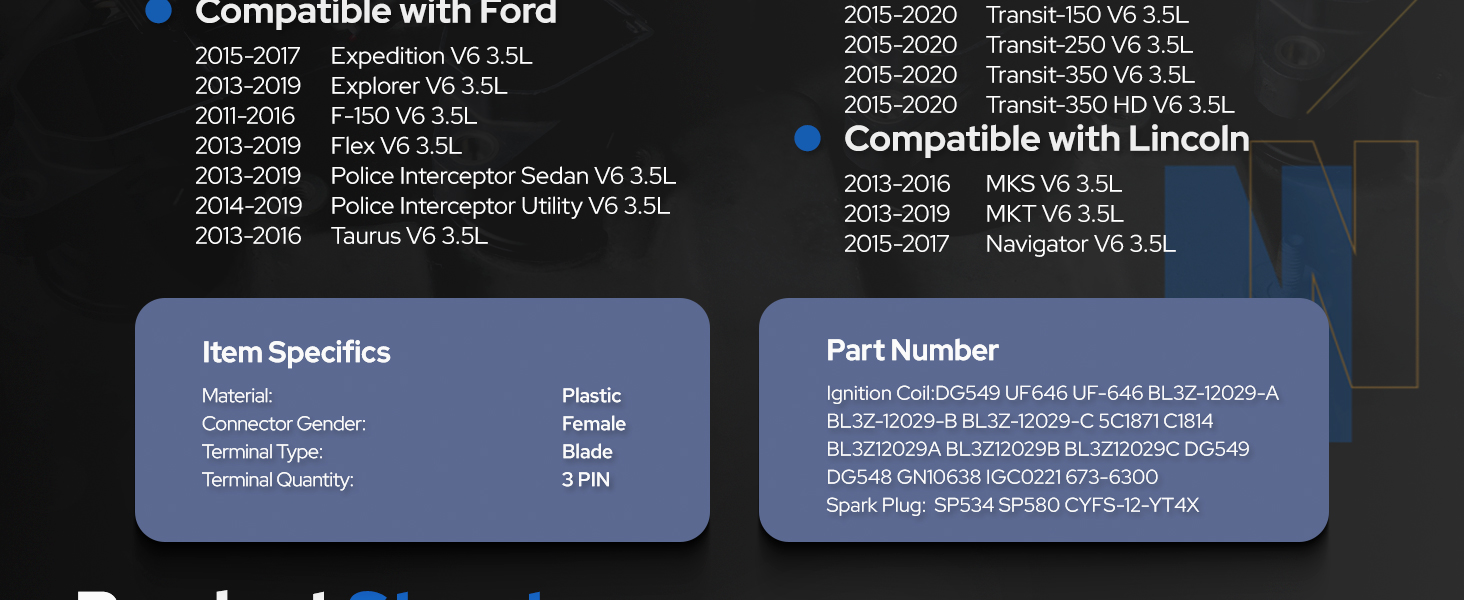Click the Spark Plug part numbers line
The height and width of the screenshot is (600, 1464).
(1012, 506)
